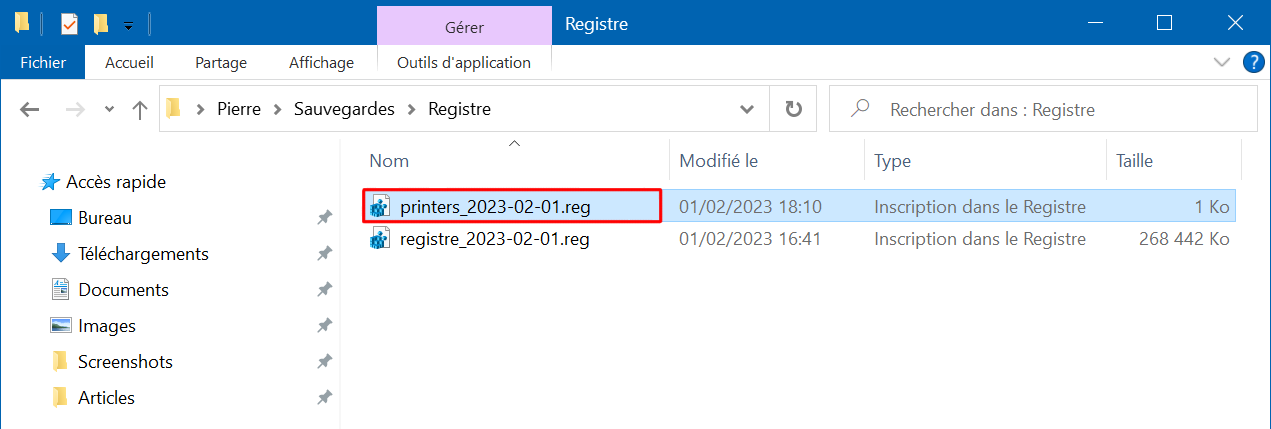Open the Outils d'application tab

tap(464, 62)
